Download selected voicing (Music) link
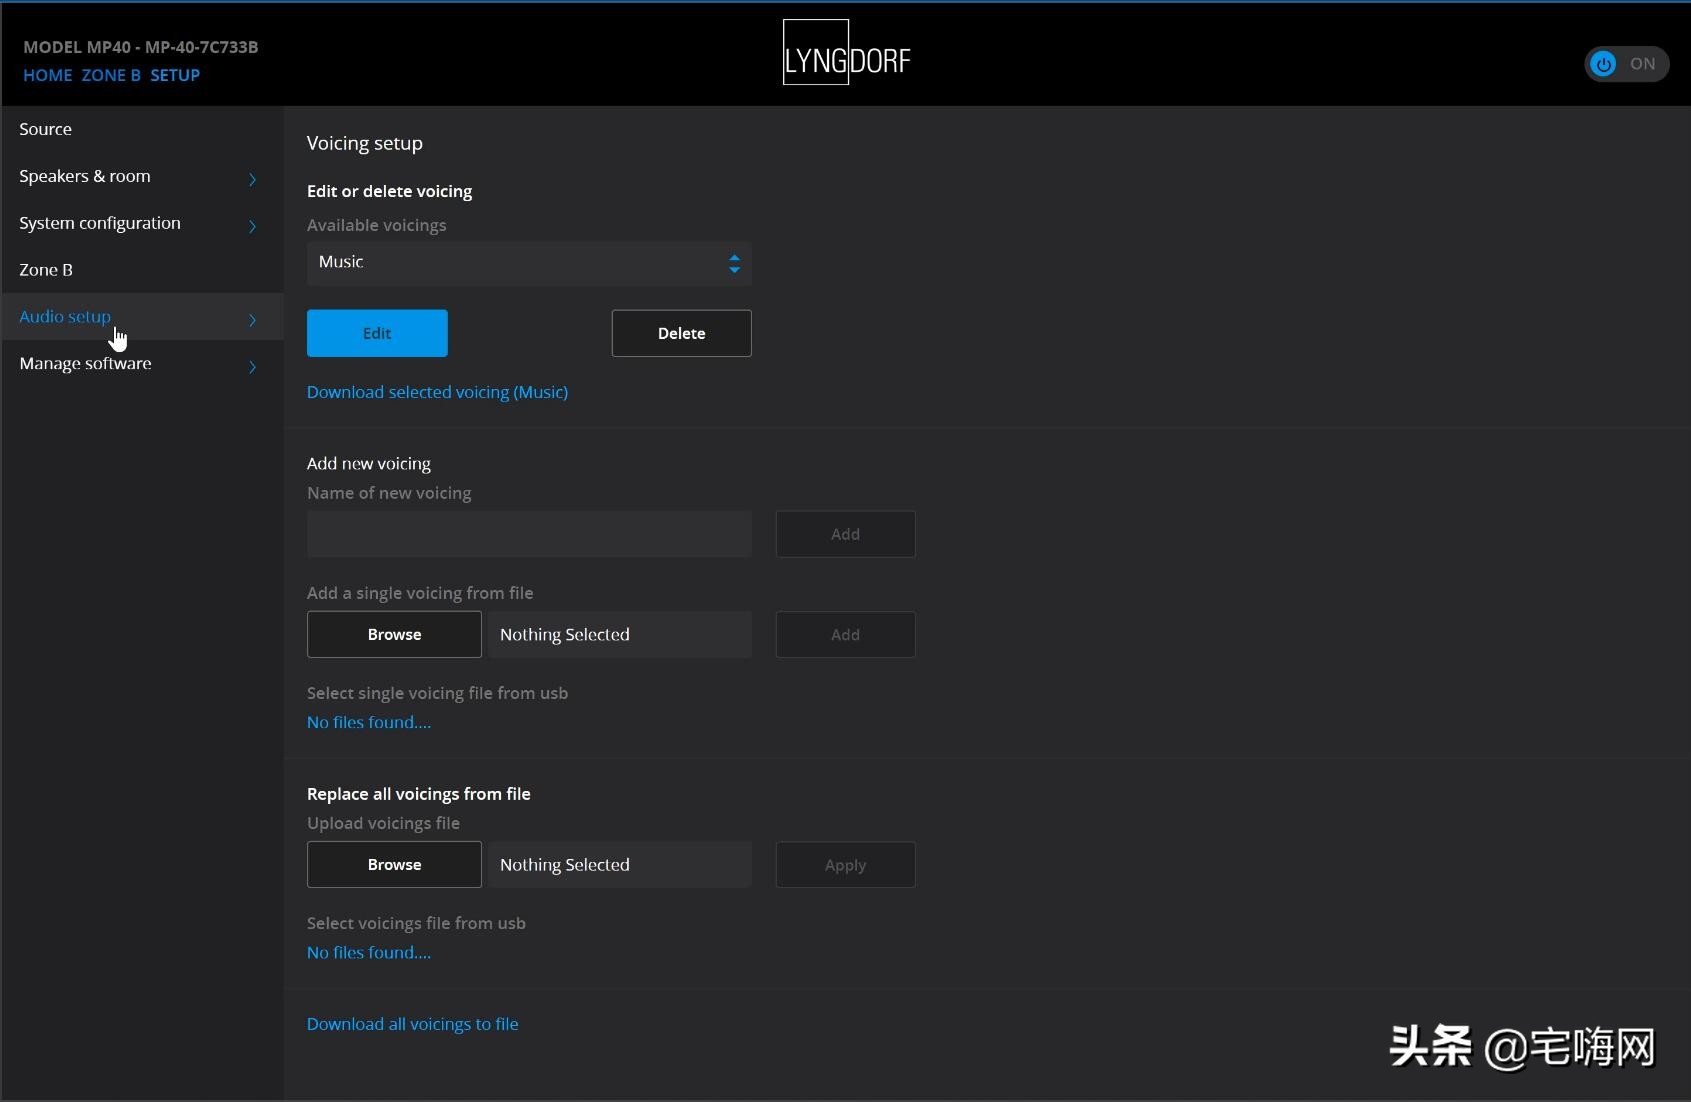Screen dimensions: 1691x1102 pyautogui.click(x=437, y=392)
